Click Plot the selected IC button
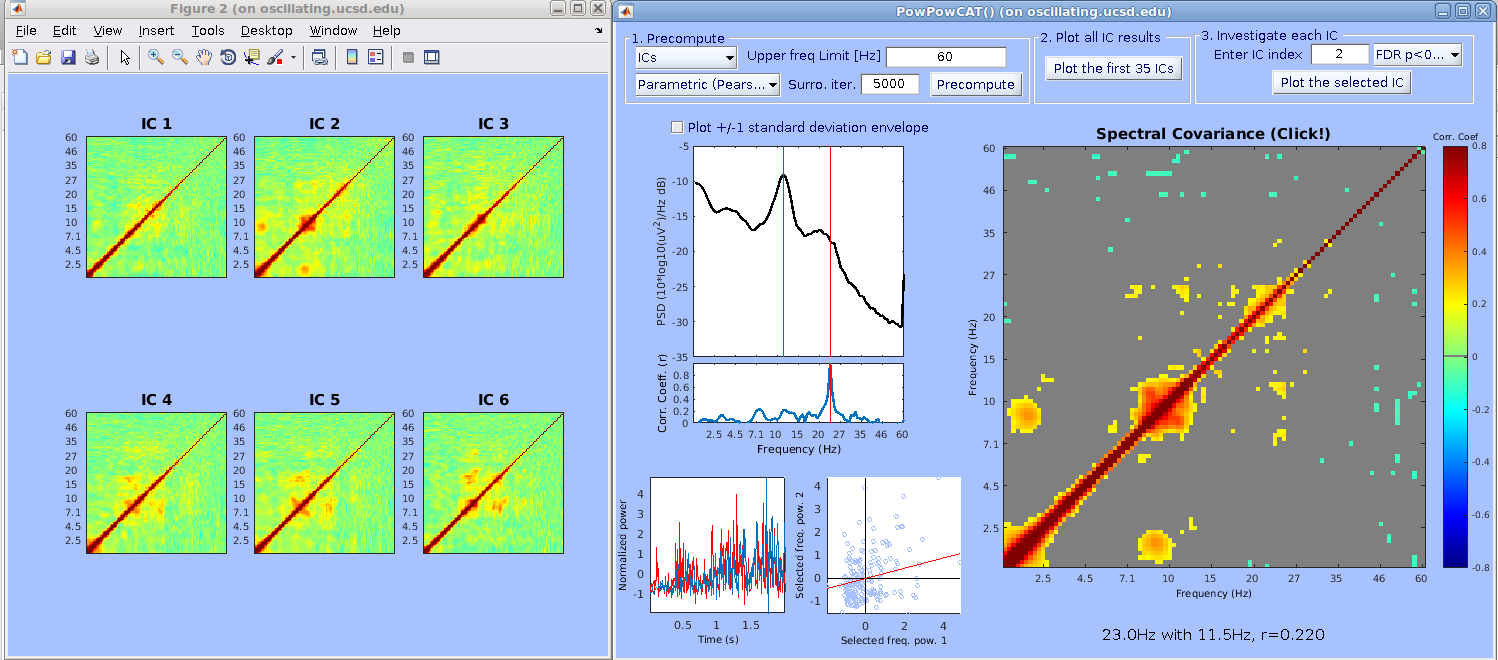1498x660 pixels. tap(1341, 82)
